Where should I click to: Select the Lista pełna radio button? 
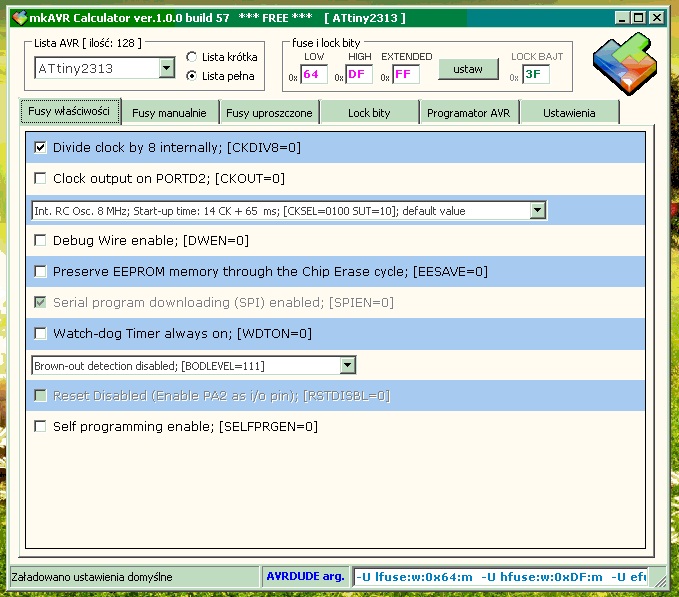(x=191, y=76)
